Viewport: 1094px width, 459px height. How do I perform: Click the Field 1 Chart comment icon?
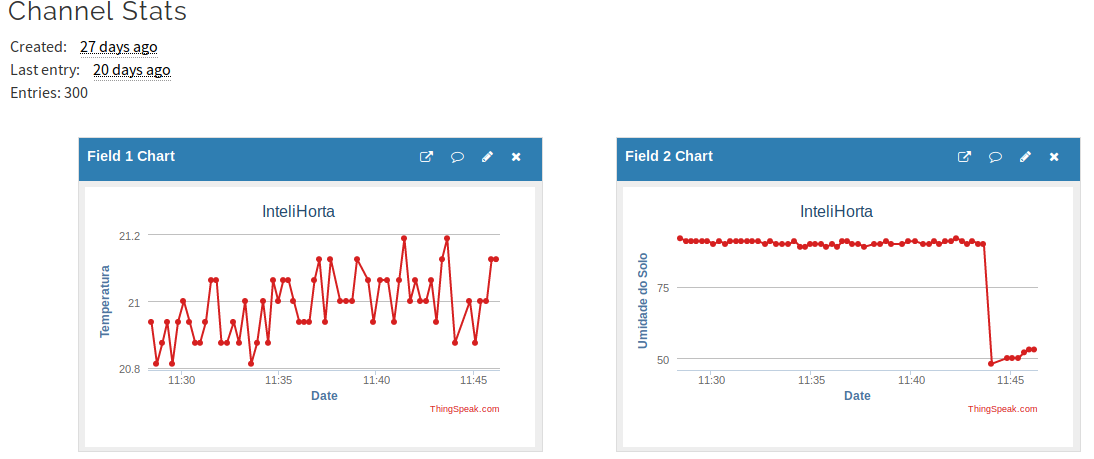[457, 157]
